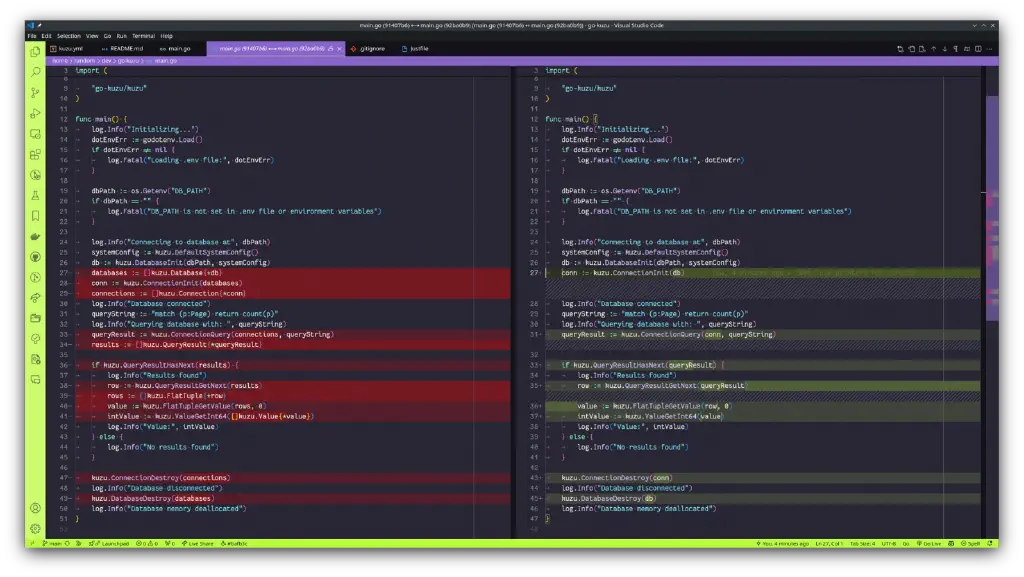Open the Accounts icon in activity bar
The height and width of the screenshot is (577, 1024).
35,508
